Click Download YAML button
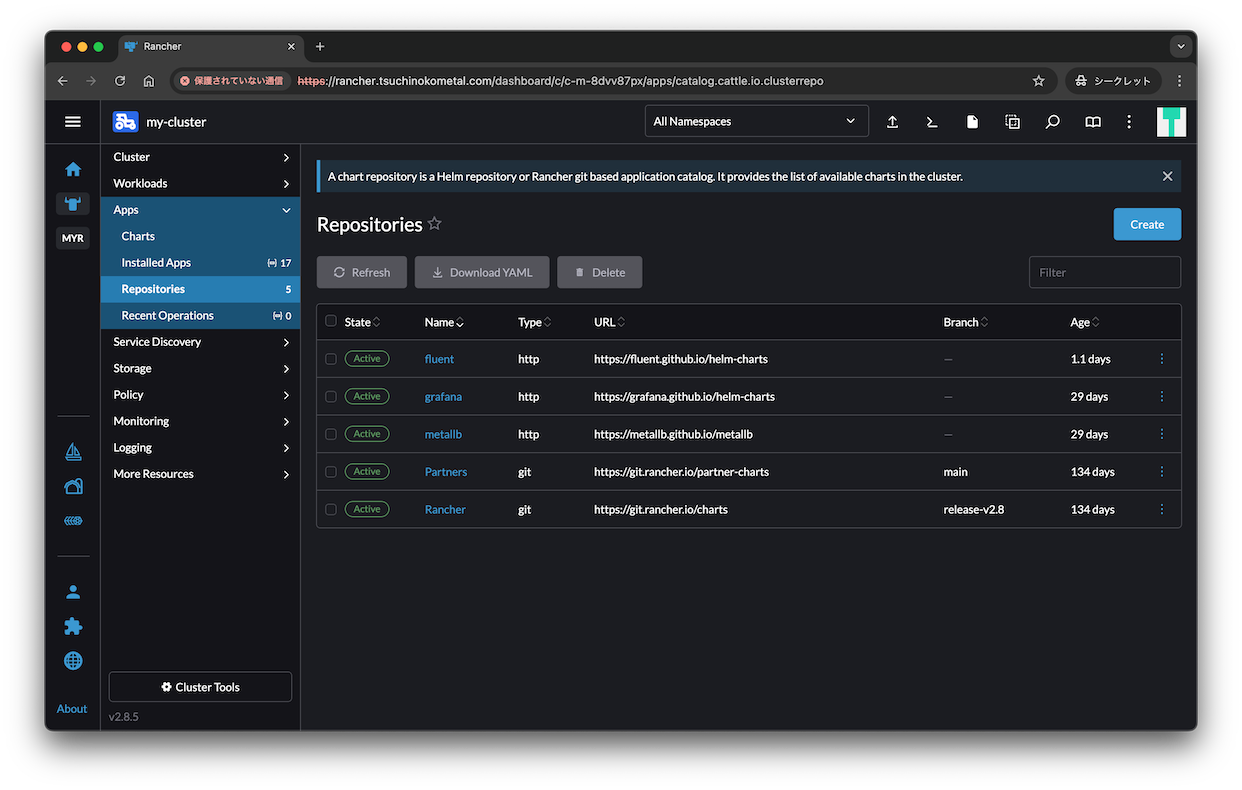Screen dimensions: 1242x790 point(482,272)
